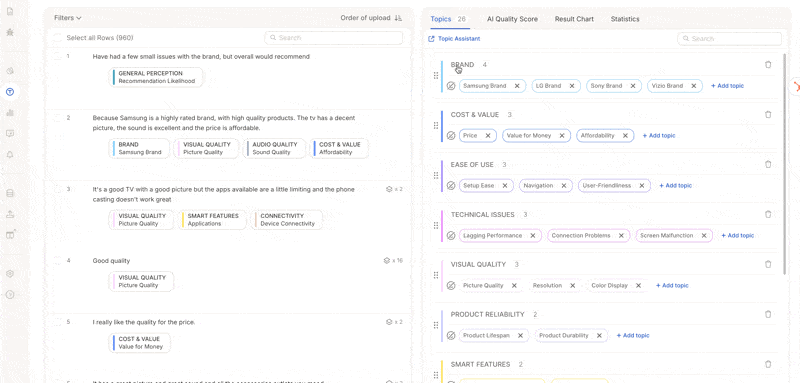Remove the Vizio Brand topic chip
Screen dimensions: 800x383
(x=693, y=86)
